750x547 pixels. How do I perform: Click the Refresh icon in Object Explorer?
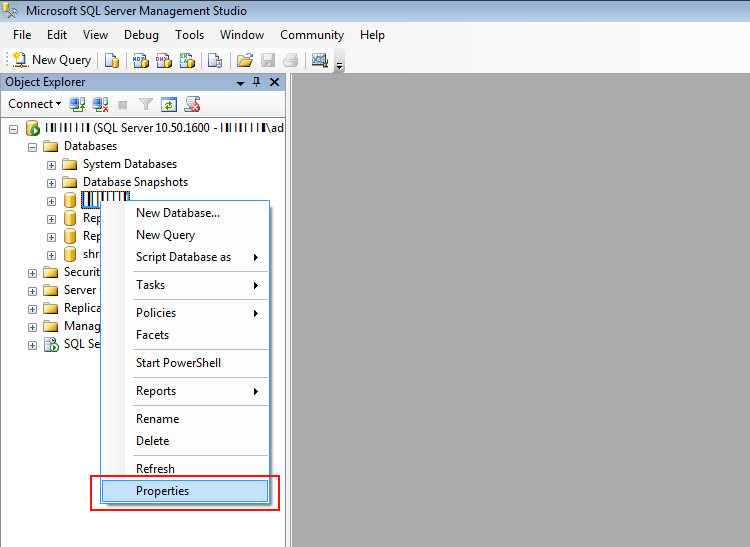(168, 104)
